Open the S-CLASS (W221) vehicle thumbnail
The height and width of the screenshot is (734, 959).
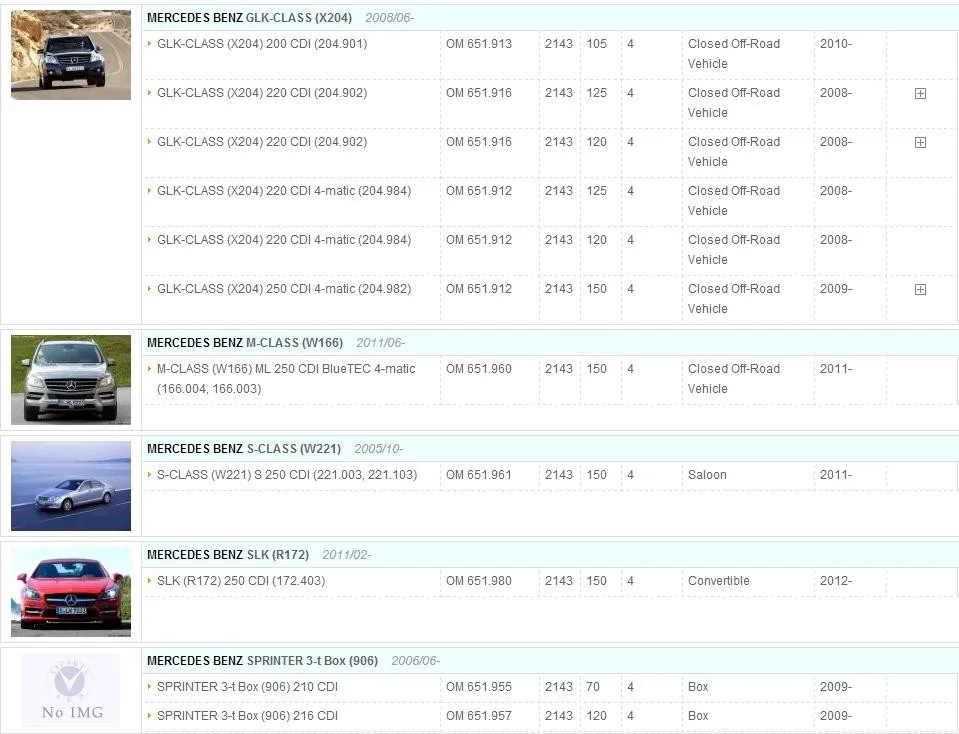click(71, 486)
